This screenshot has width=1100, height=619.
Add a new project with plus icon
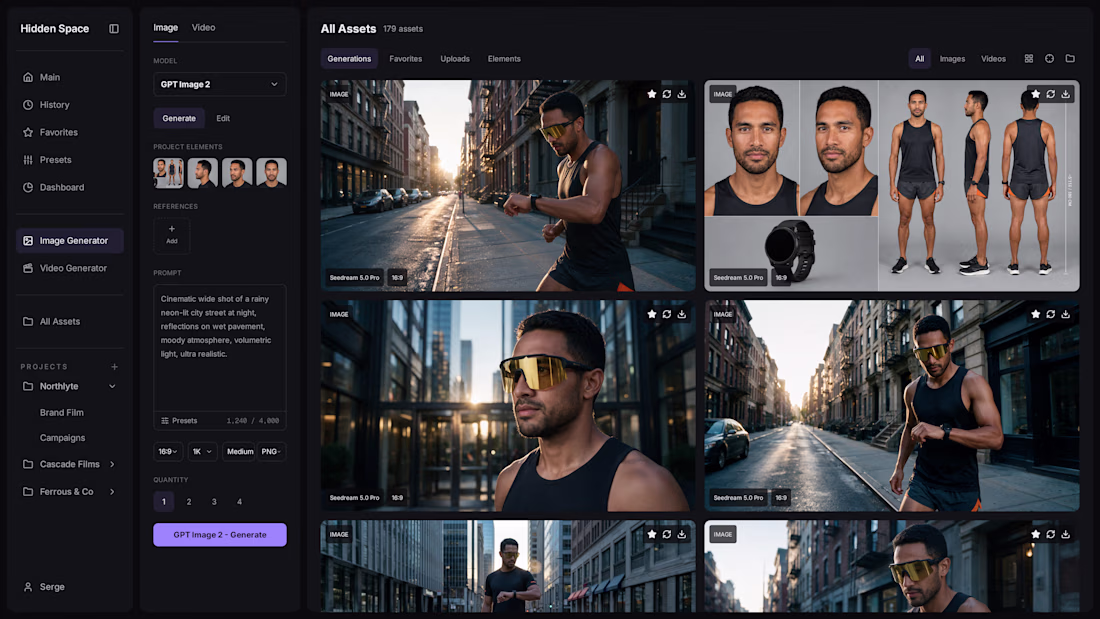coord(114,366)
